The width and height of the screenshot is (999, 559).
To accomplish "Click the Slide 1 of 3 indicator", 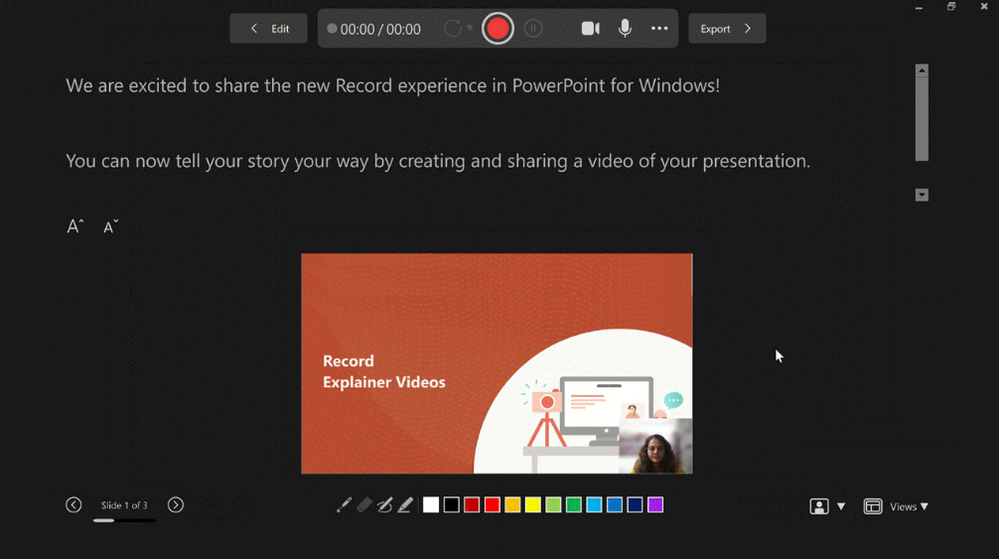I will click(124, 505).
